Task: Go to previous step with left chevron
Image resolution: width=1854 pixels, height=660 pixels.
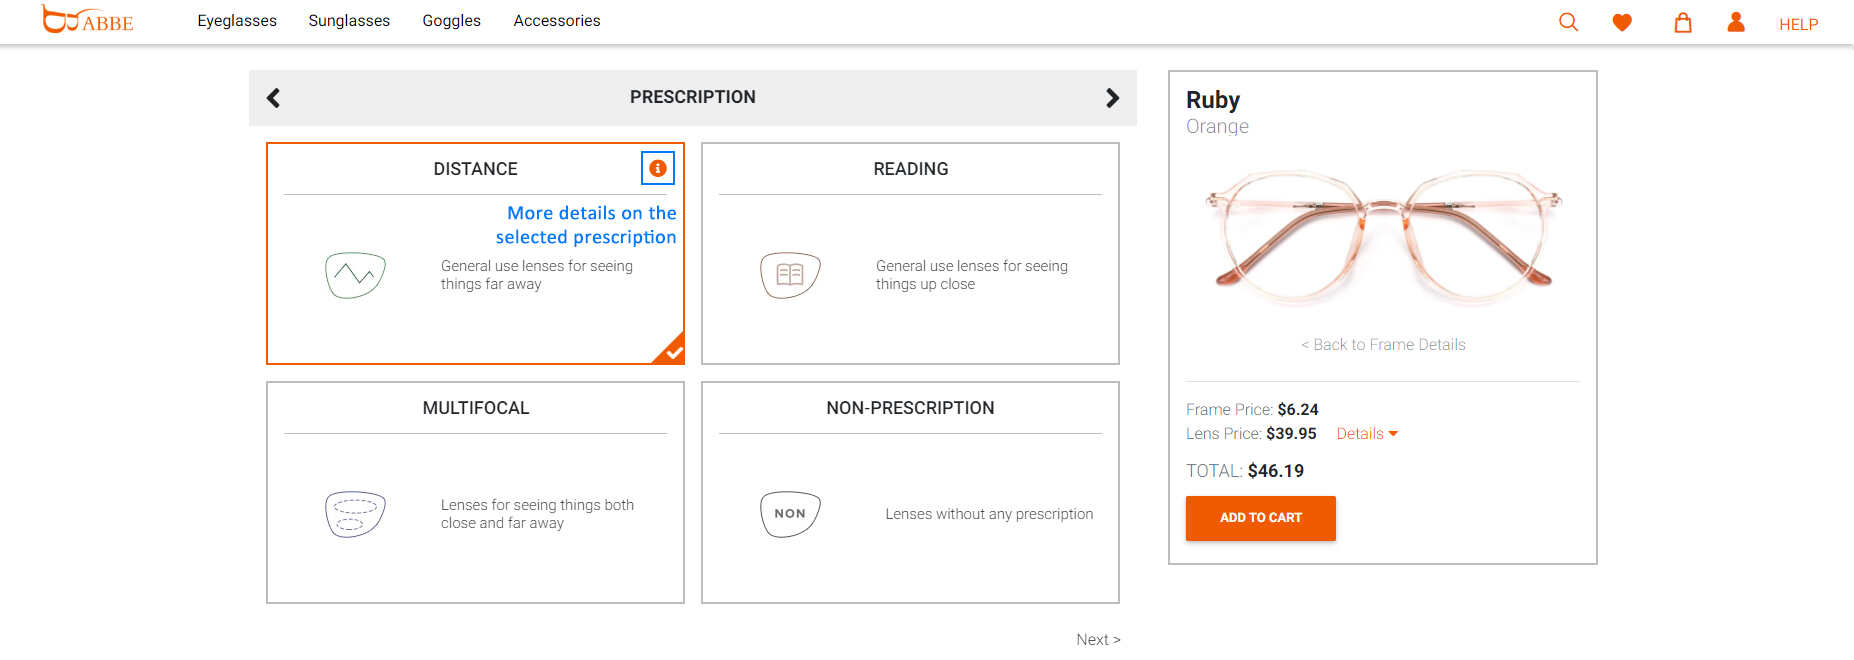Action: 273,98
